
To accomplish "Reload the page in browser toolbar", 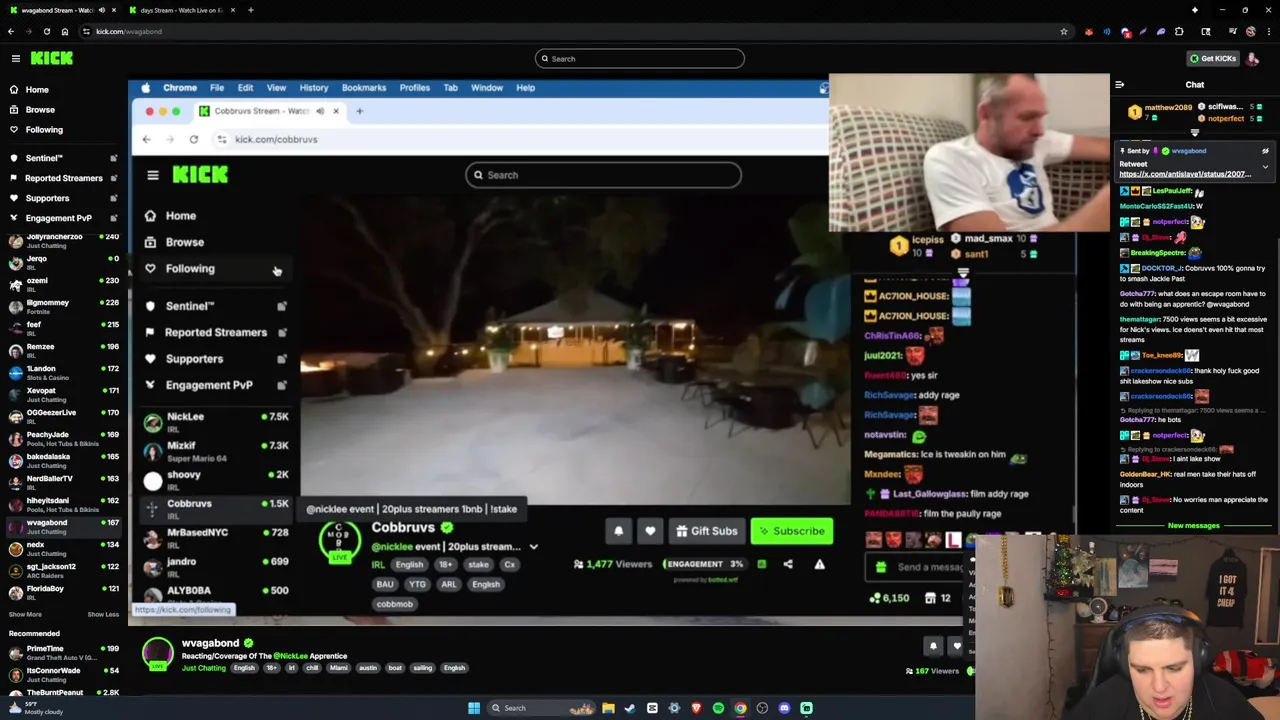I will click(46, 31).
